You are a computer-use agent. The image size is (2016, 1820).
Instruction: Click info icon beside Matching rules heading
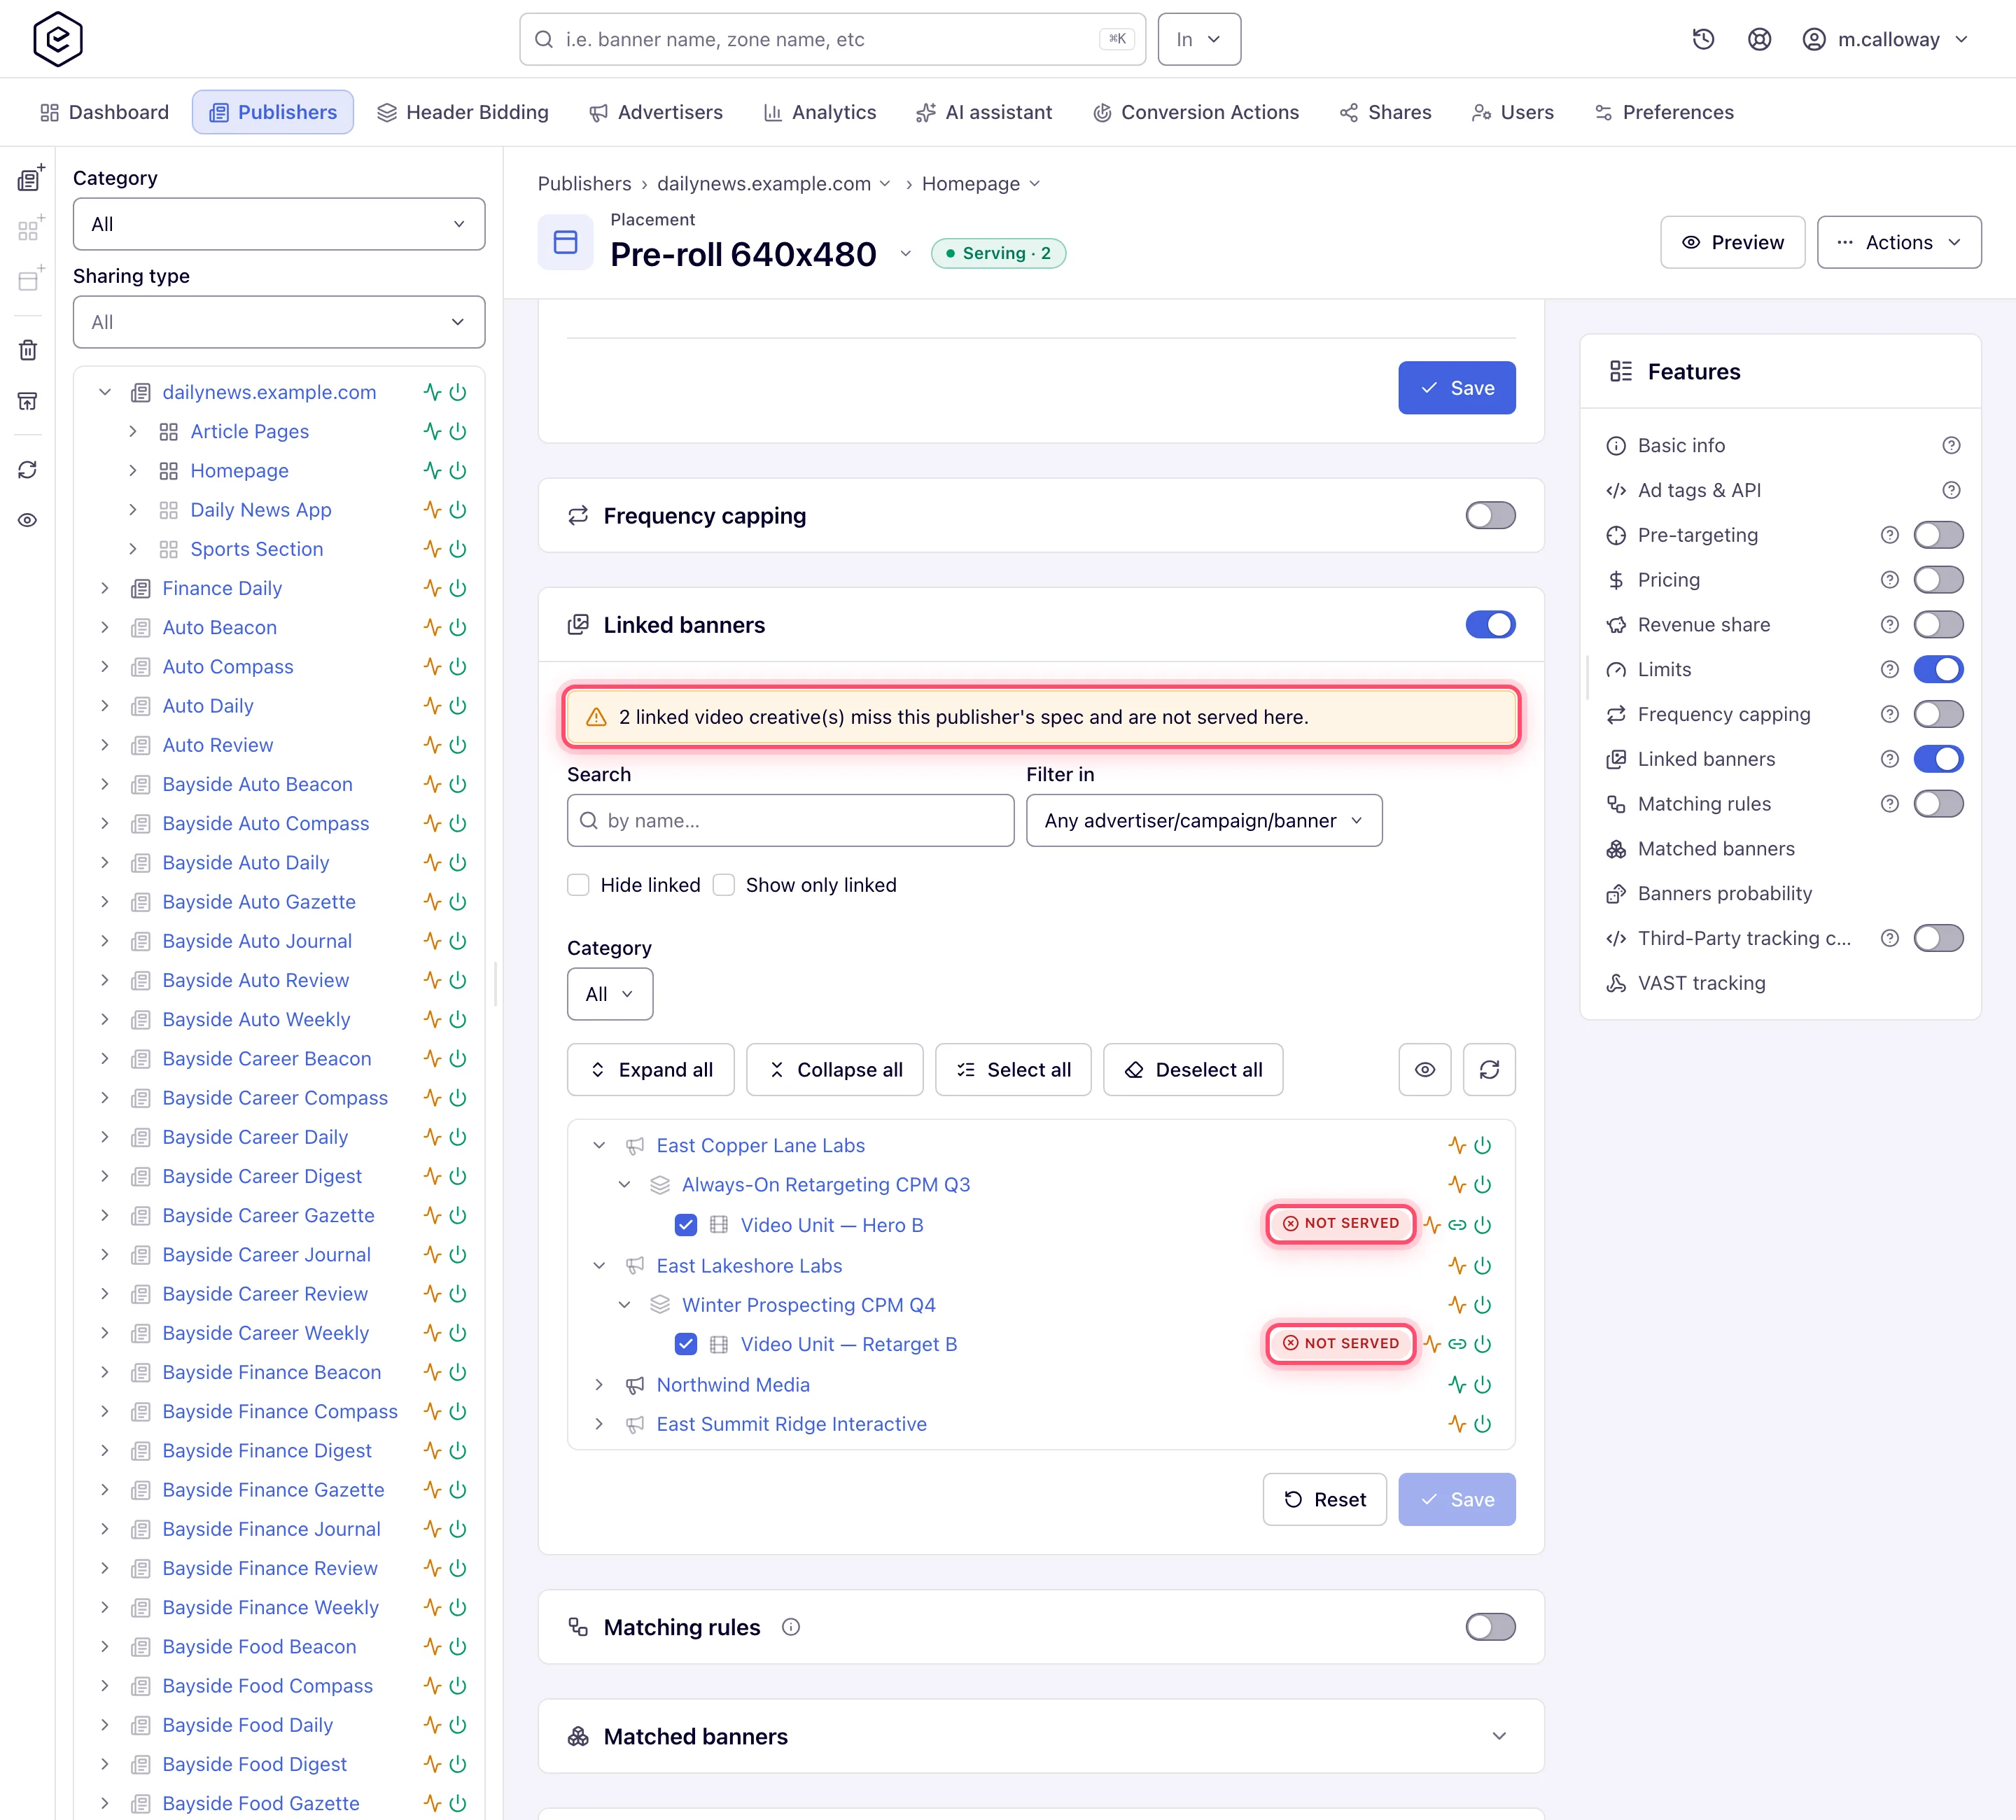pos(791,1627)
